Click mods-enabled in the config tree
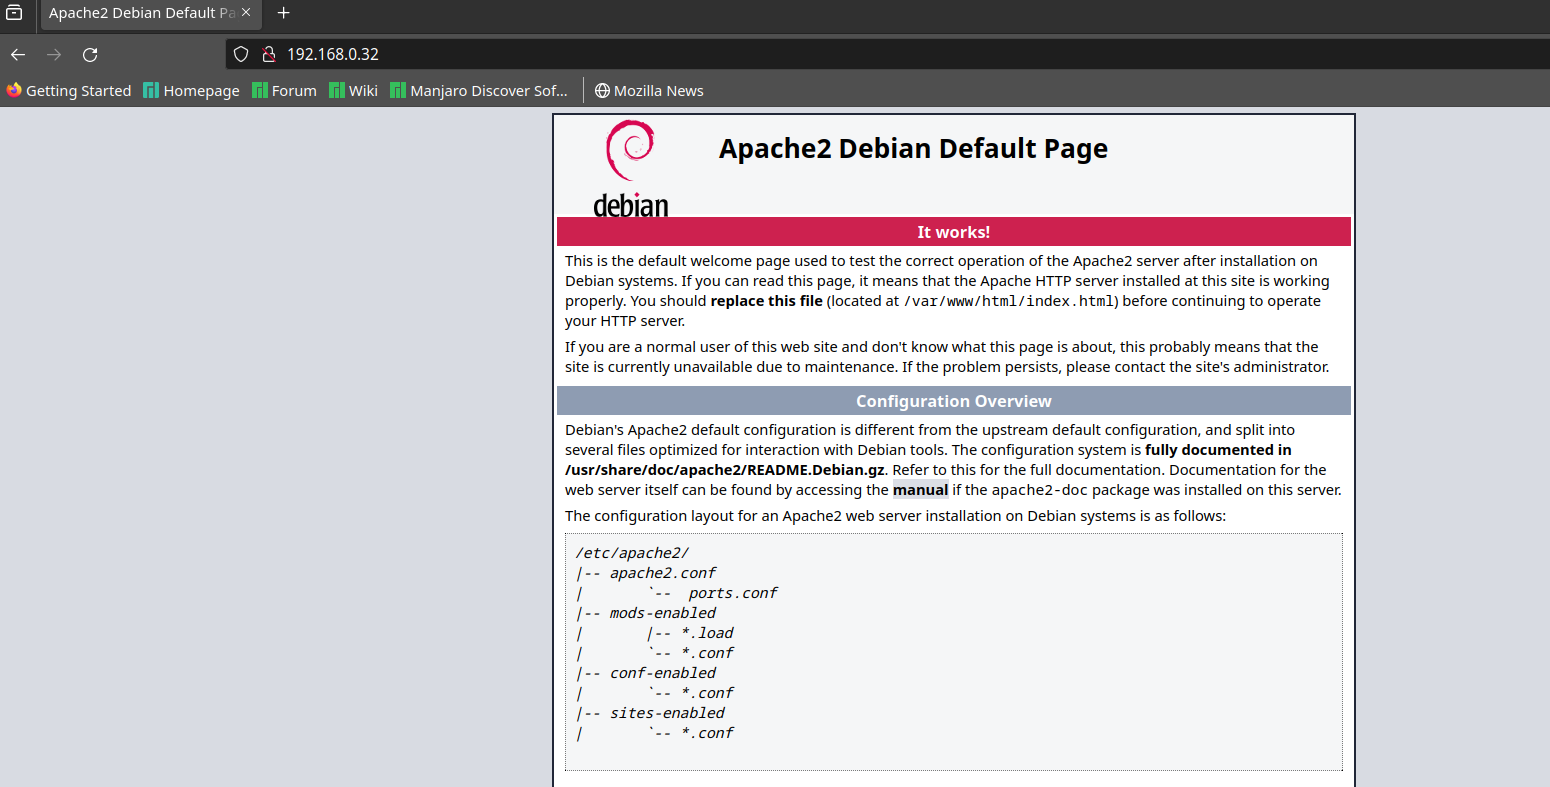The width and height of the screenshot is (1550, 787). [x=663, y=613]
